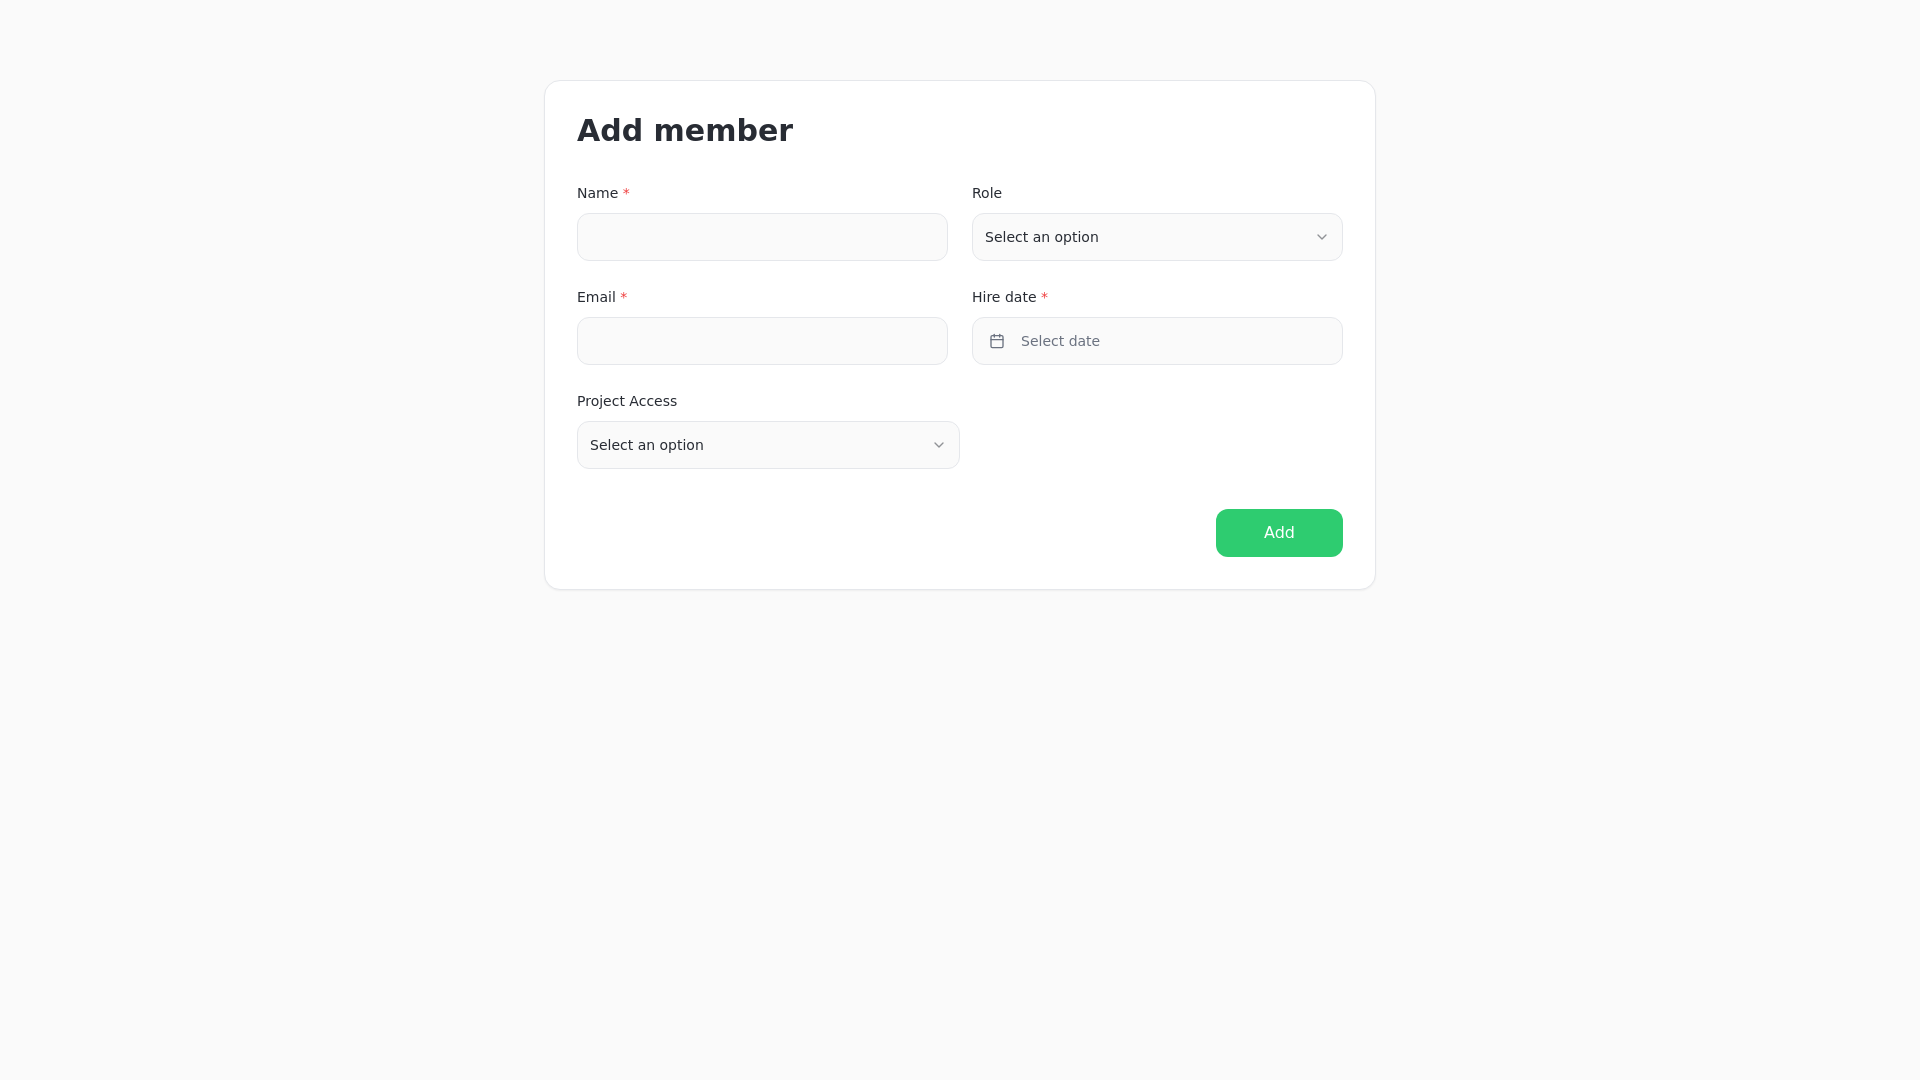Image resolution: width=1920 pixels, height=1080 pixels.
Task: Focus the Name text field
Action: tap(762, 237)
